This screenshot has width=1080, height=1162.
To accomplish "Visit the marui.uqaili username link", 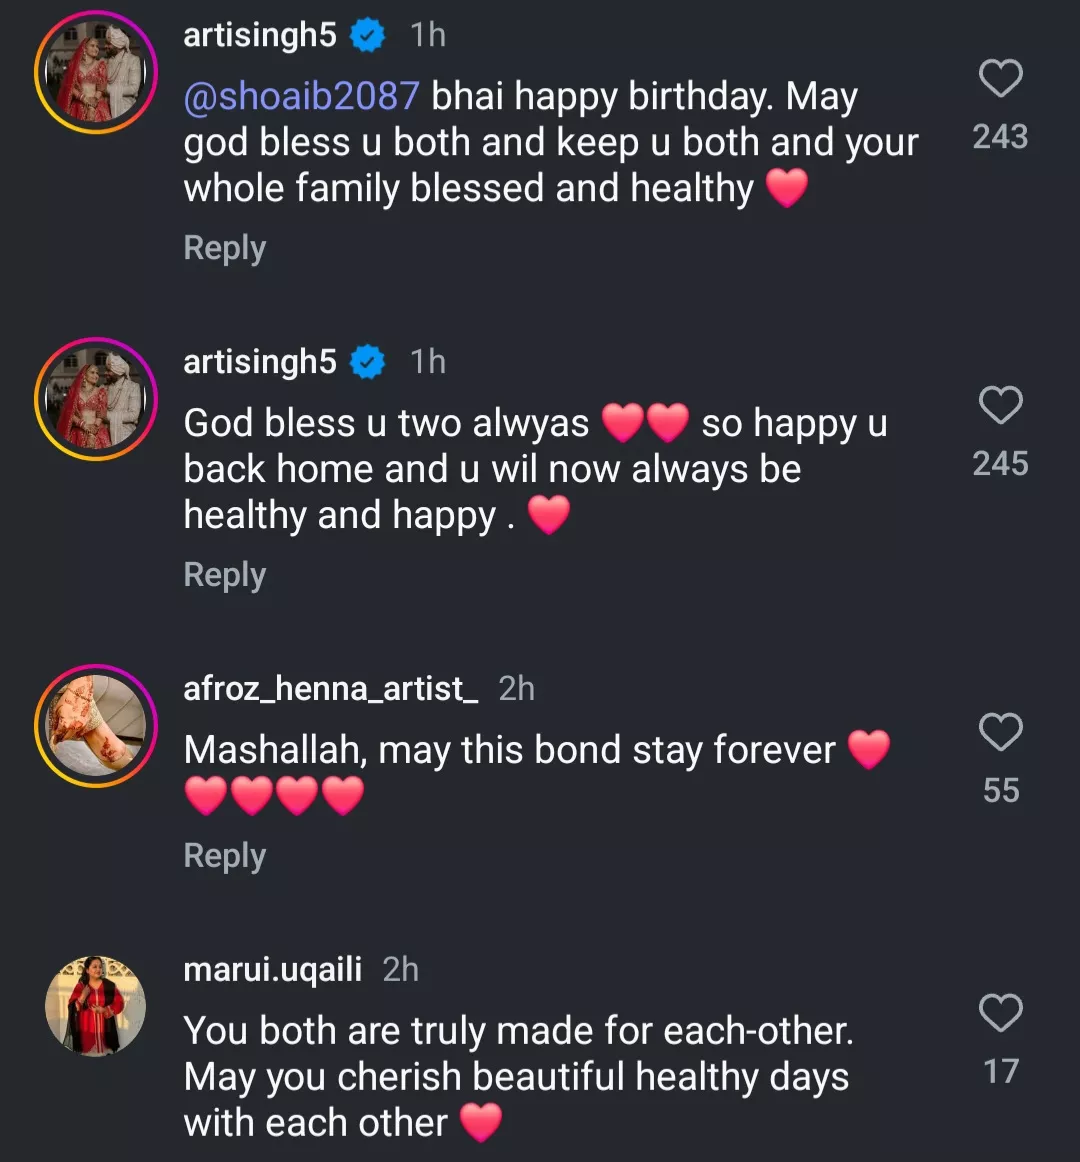I will pyautogui.click(x=272, y=969).
